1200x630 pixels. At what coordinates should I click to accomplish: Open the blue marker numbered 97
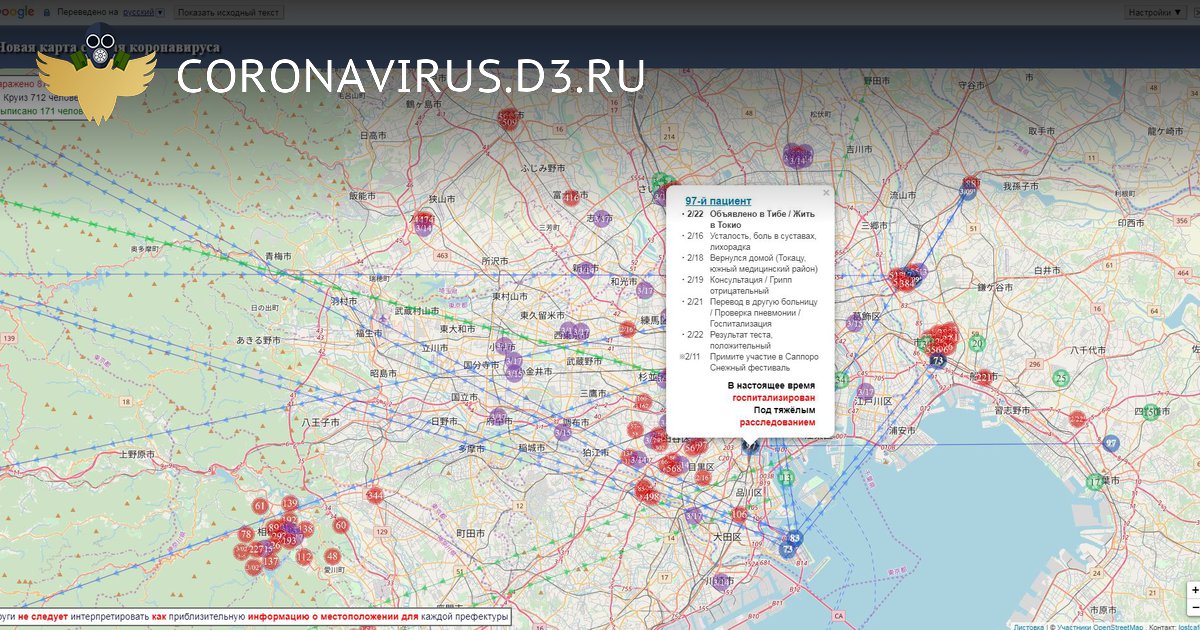tap(1111, 443)
